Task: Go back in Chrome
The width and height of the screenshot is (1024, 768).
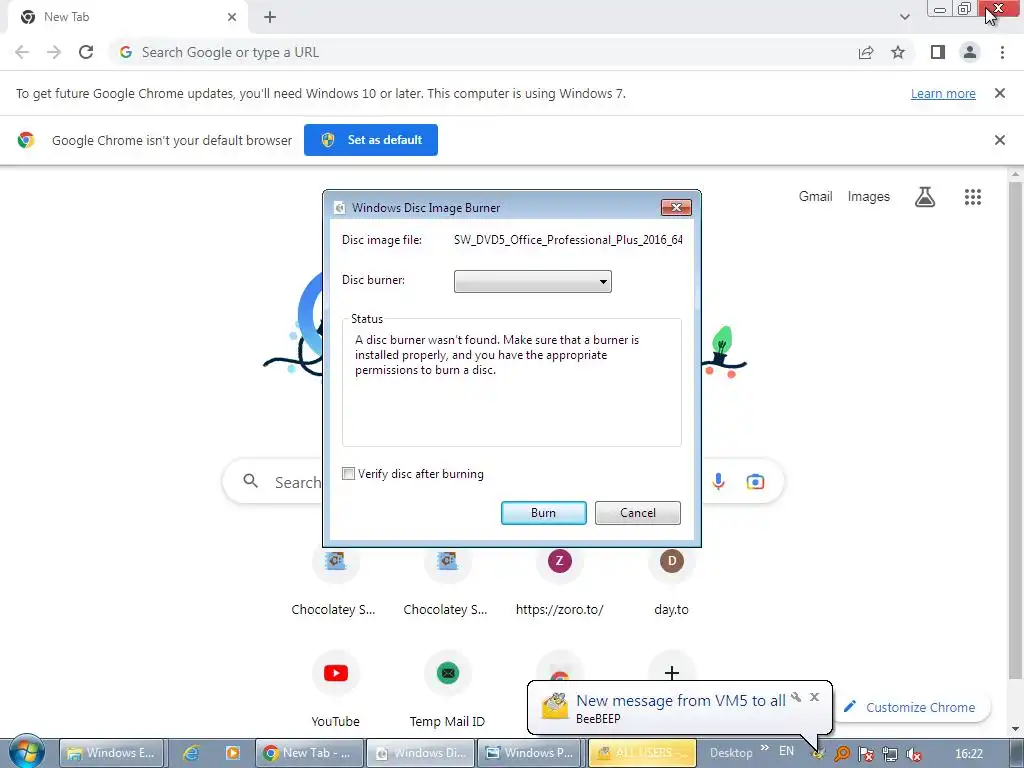Action: pyautogui.click(x=22, y=52)
